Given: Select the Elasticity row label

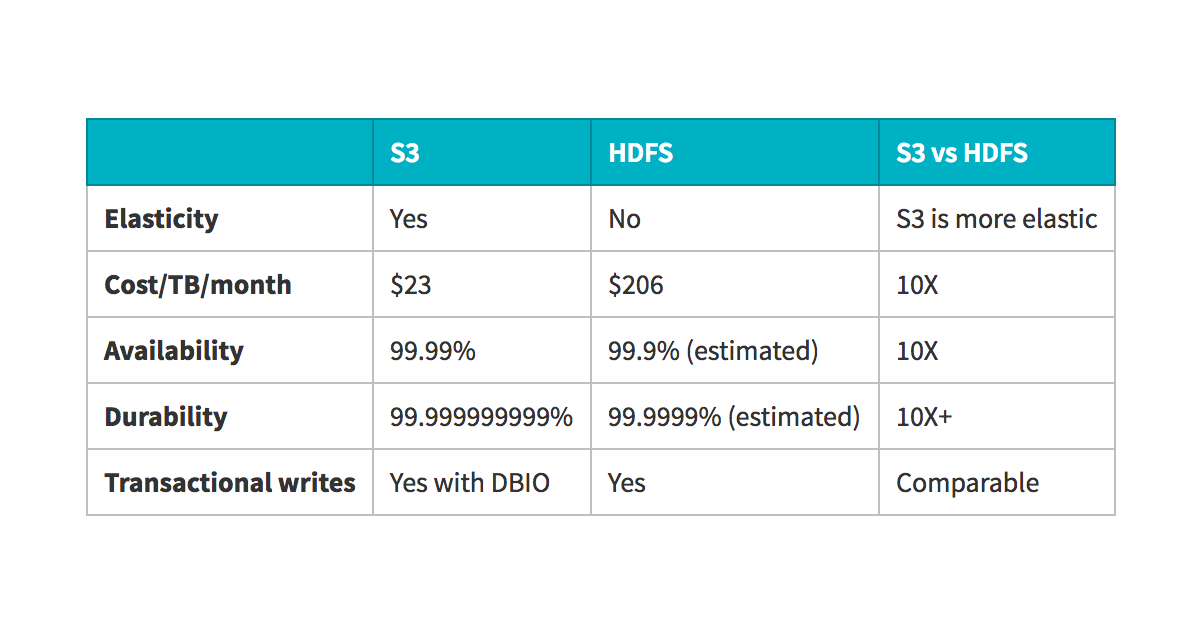Looking at the screenshot, I should pos(161,219).
